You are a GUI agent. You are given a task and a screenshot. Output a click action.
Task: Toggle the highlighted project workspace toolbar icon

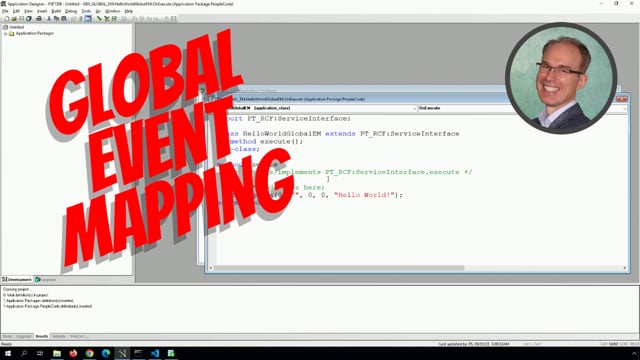(x=88, y=18)
